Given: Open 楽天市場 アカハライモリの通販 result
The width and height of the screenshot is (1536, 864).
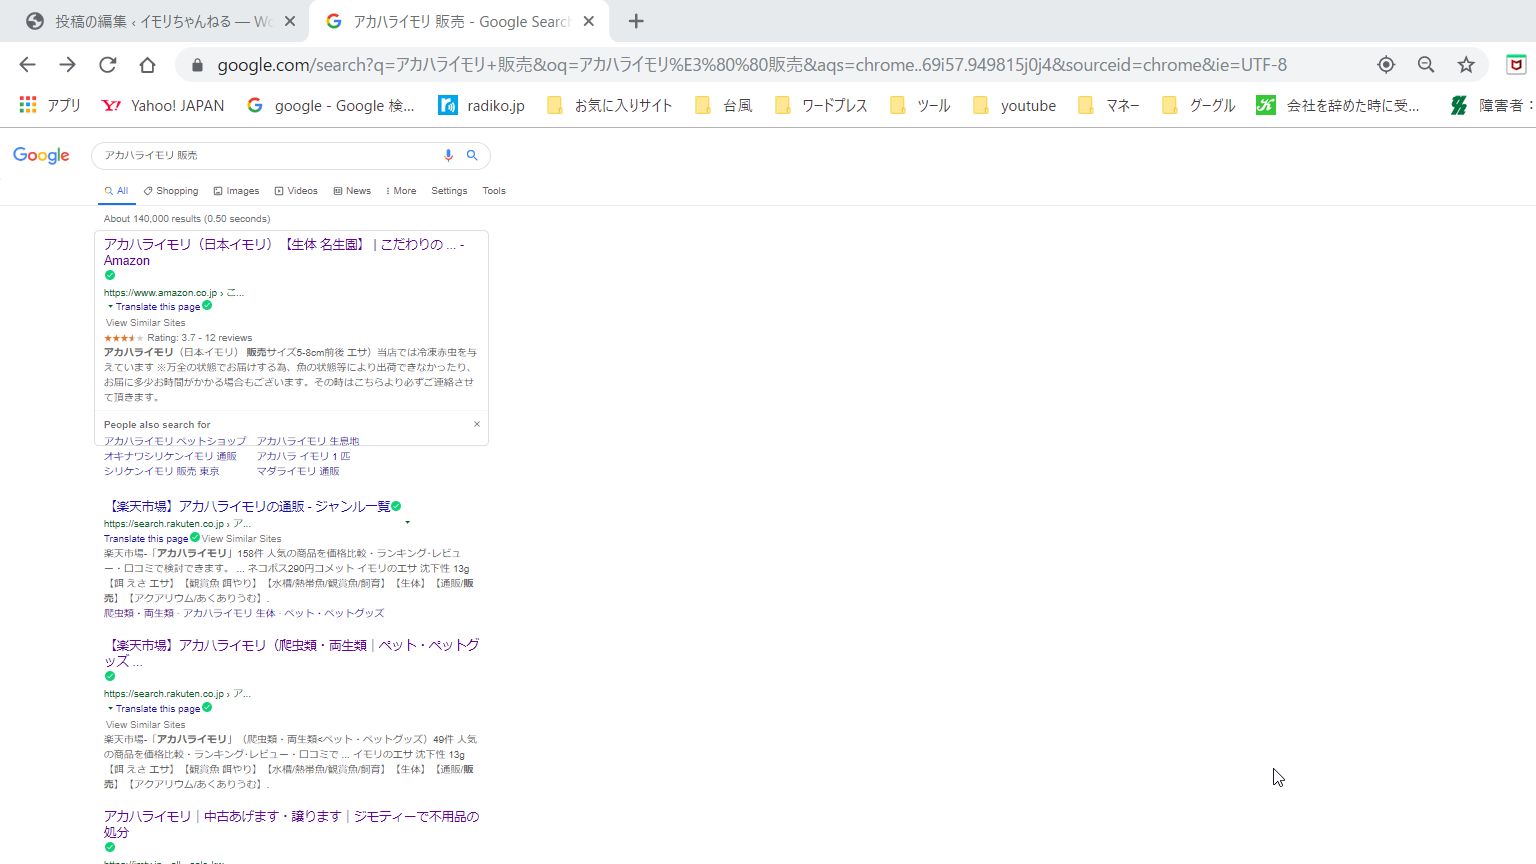Looking at the screenshot, I should (247, 506).
